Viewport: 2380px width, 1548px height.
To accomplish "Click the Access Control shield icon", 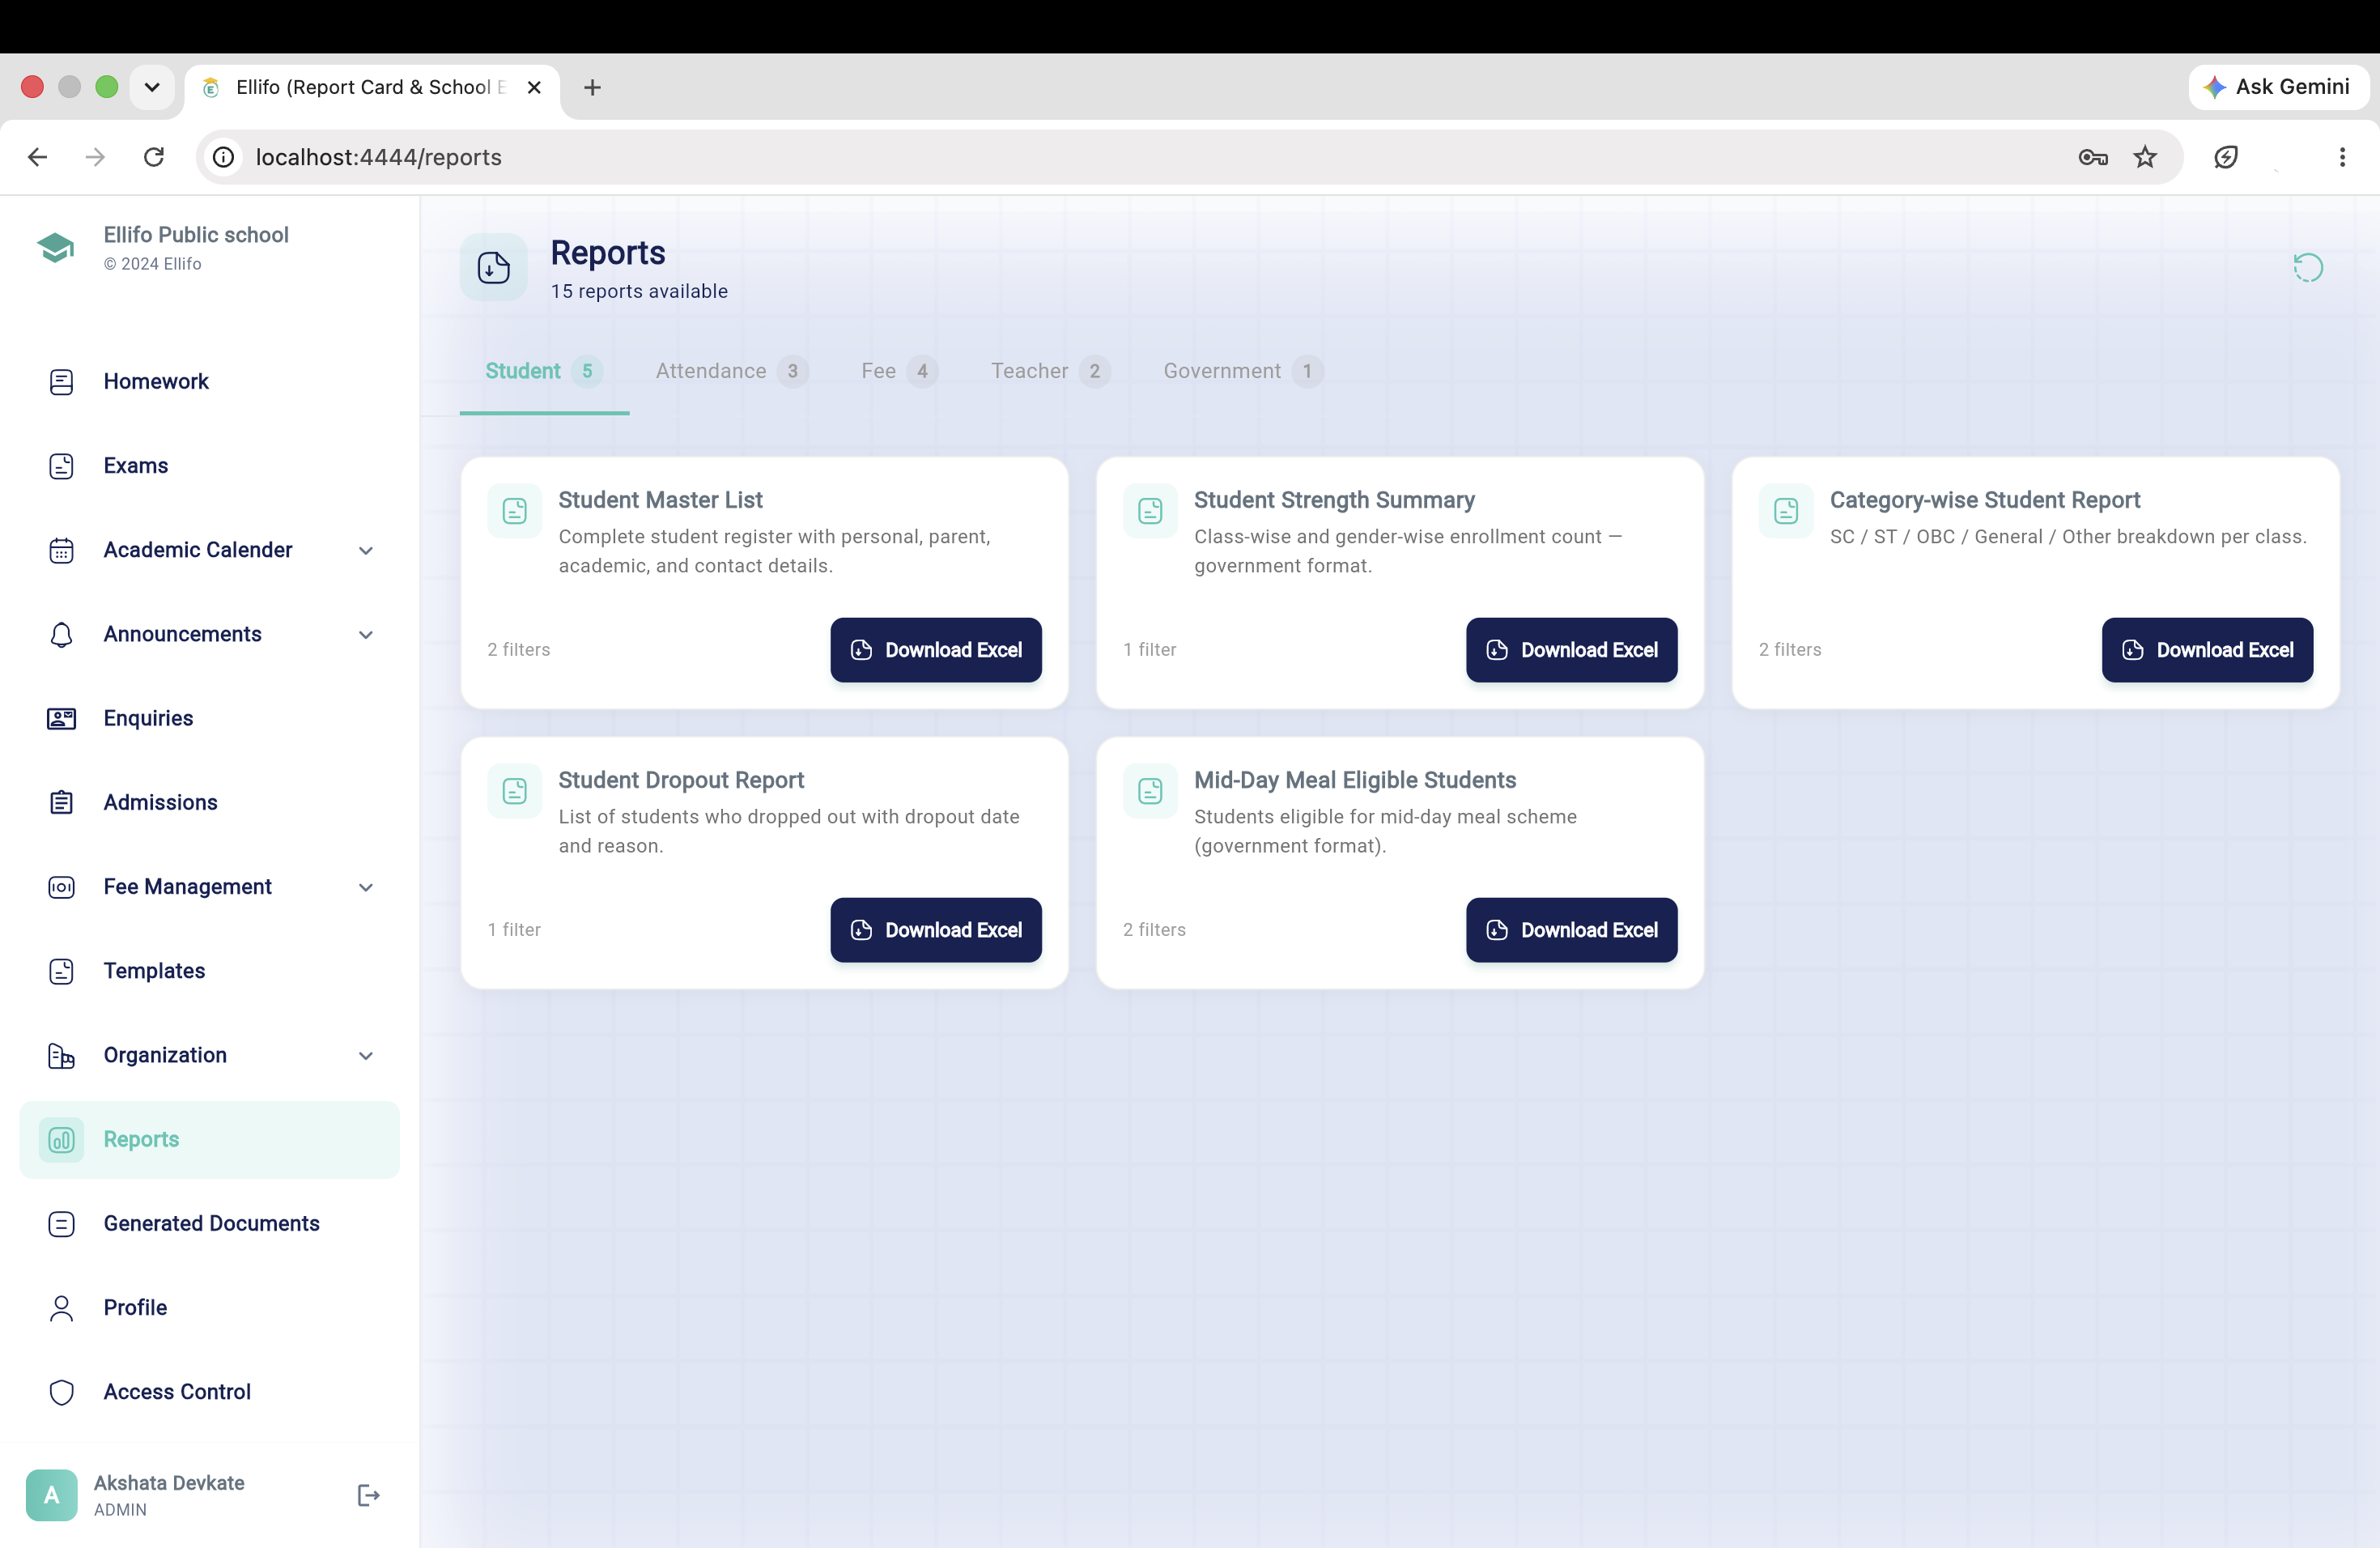I will (x=61, y=1392).
